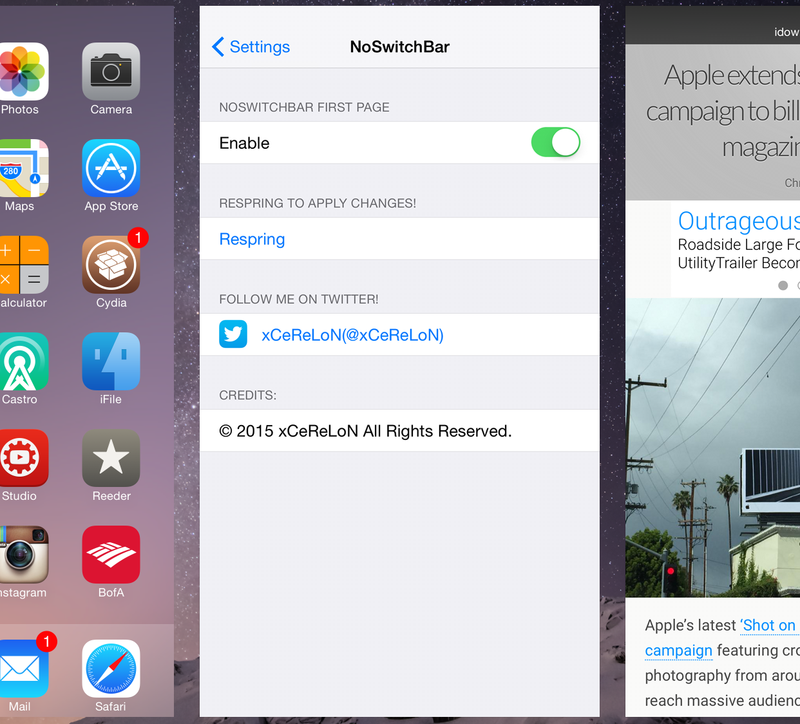The image size is (800, 724).
Task: Tap the CREDITS: section header
Action: [x=247, y=395]
